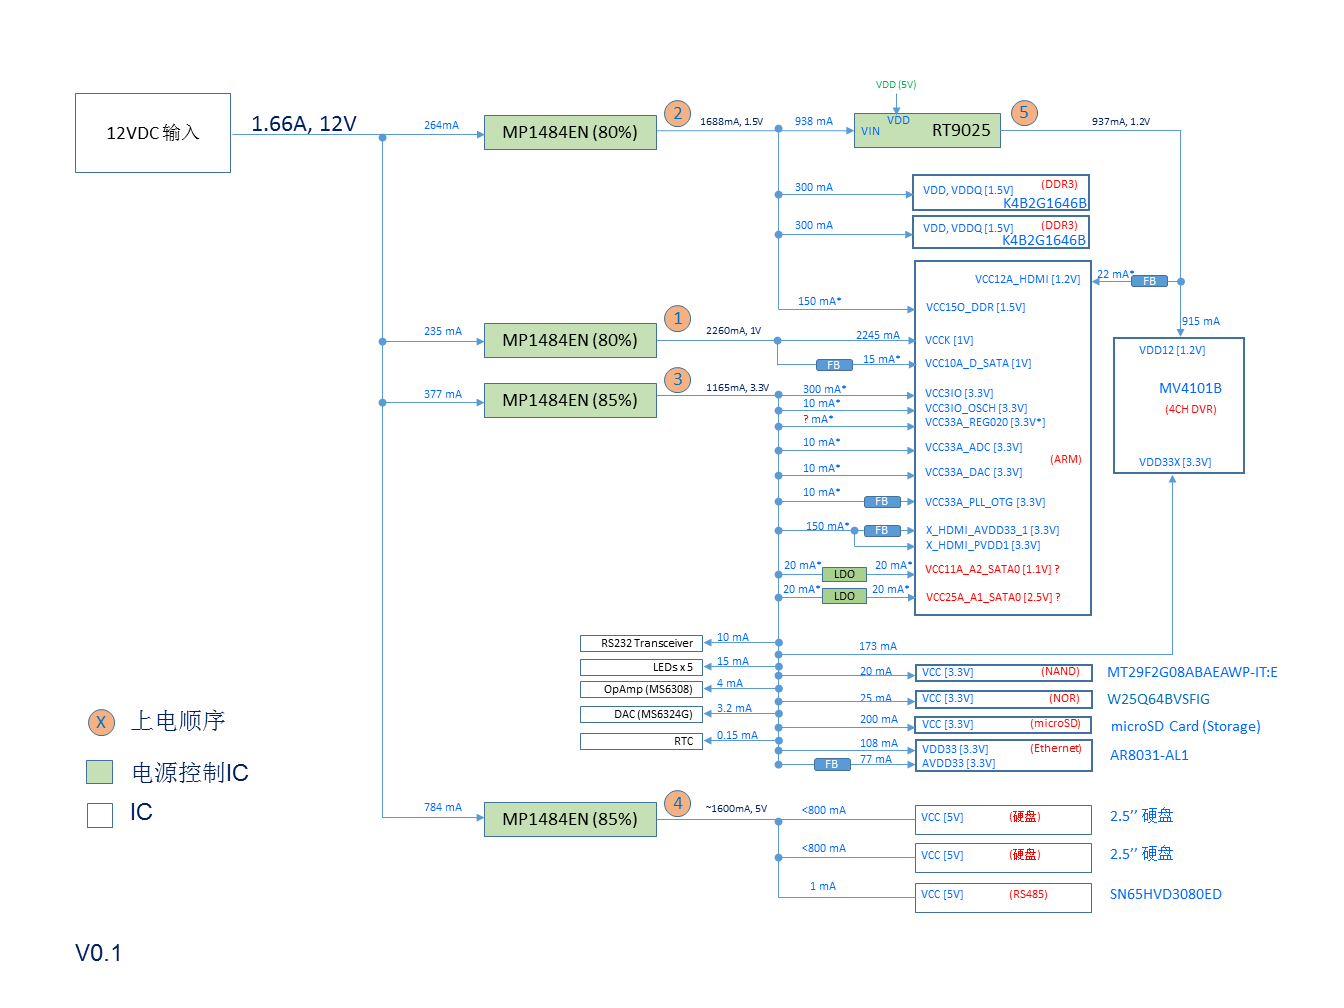Screen dimensions: 1344x1008
Task: Click the ~1600mA, 5V label
Action: [x=736, y=808]
